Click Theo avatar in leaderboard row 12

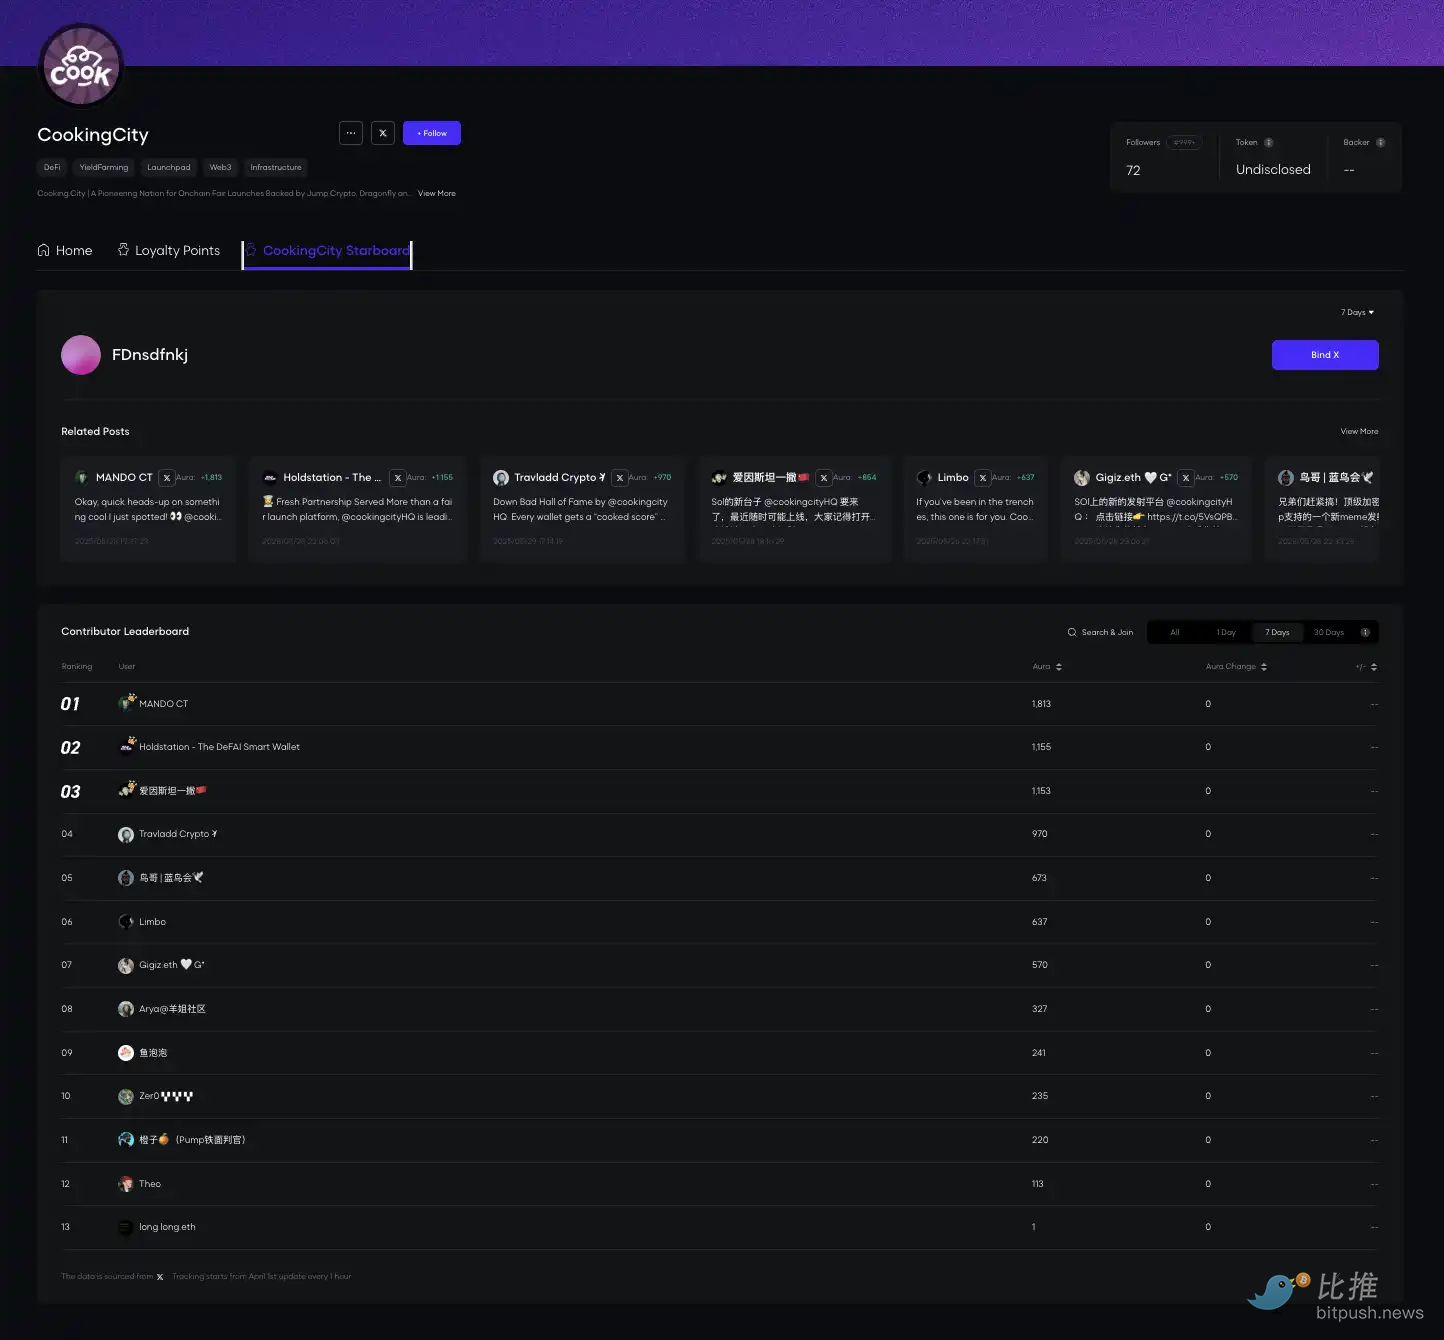(x=126, y=1184)
